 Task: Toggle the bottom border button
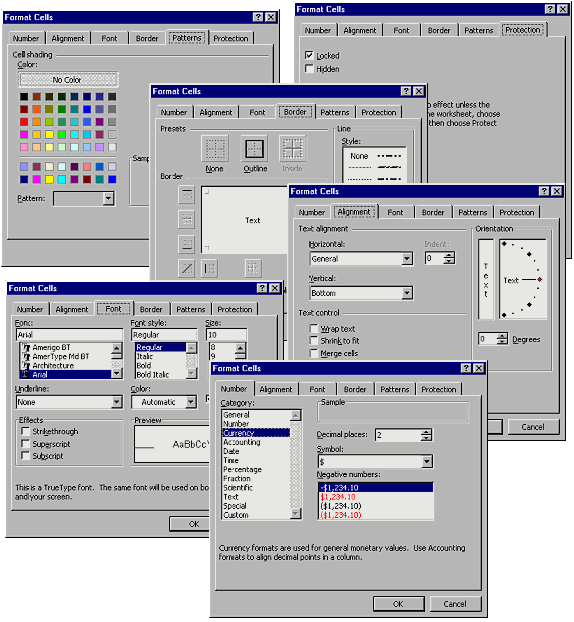(186, 244)
